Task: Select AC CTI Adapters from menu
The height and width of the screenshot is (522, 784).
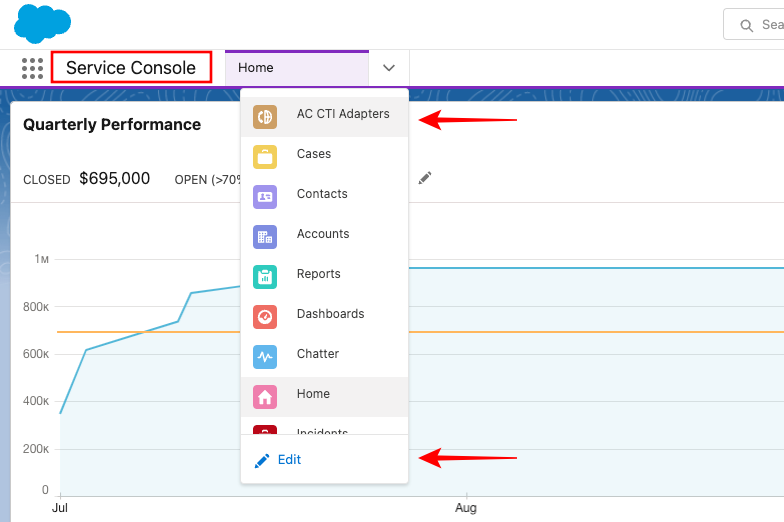Action: coord(324,117)
